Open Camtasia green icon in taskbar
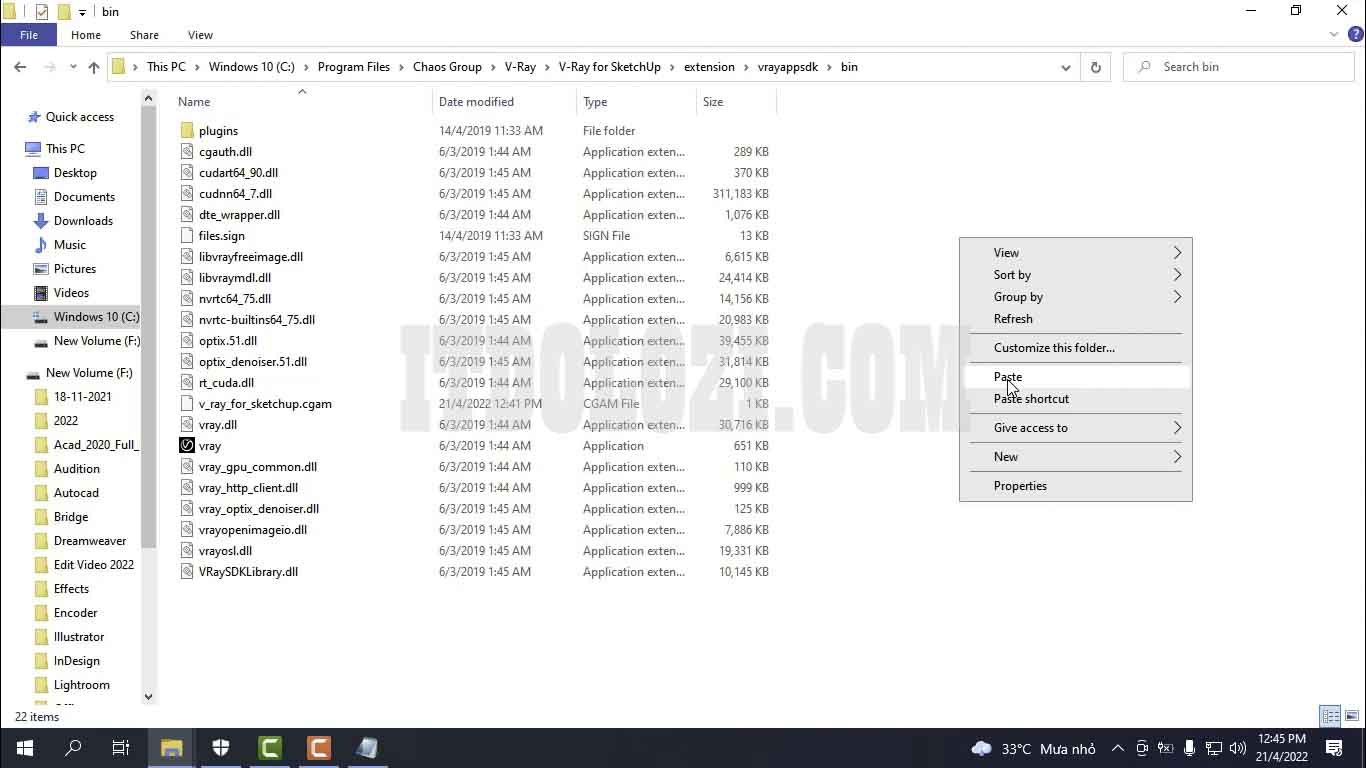Viewport: 1366px width, 768px height. pyautogui.click(x=270, y=748)
